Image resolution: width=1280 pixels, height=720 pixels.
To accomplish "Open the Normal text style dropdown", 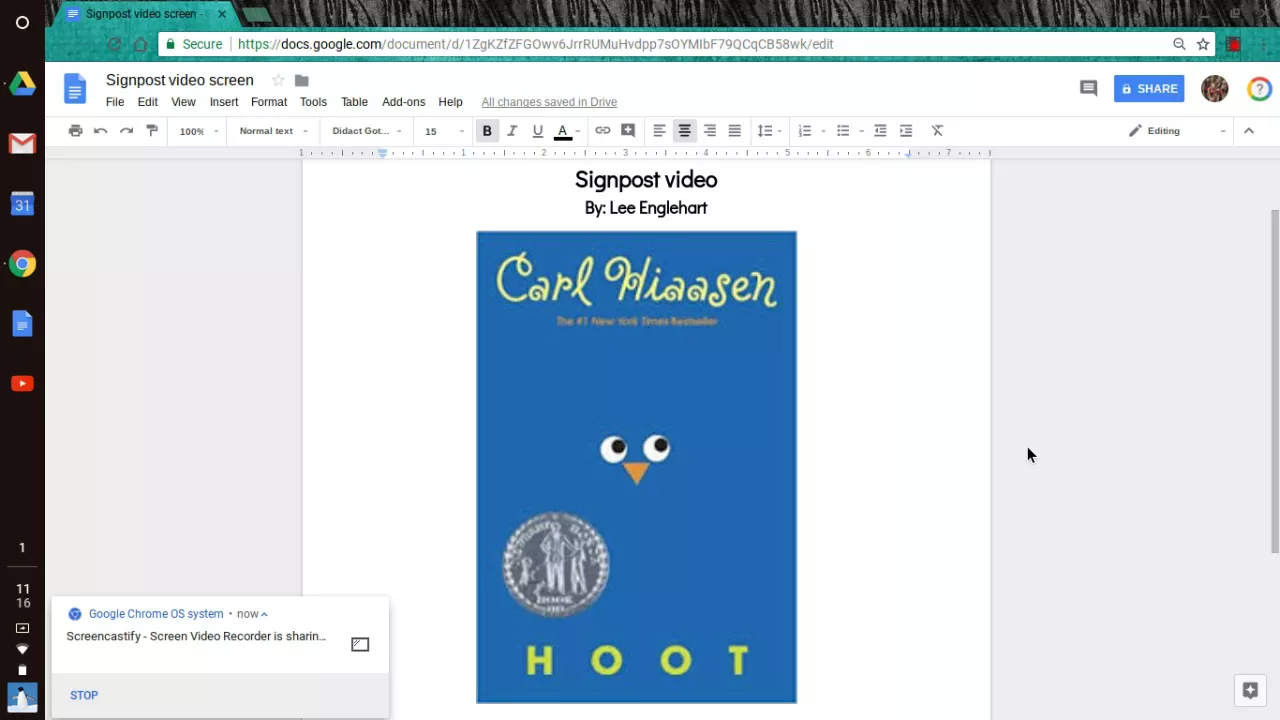I will tap(274, 131).
